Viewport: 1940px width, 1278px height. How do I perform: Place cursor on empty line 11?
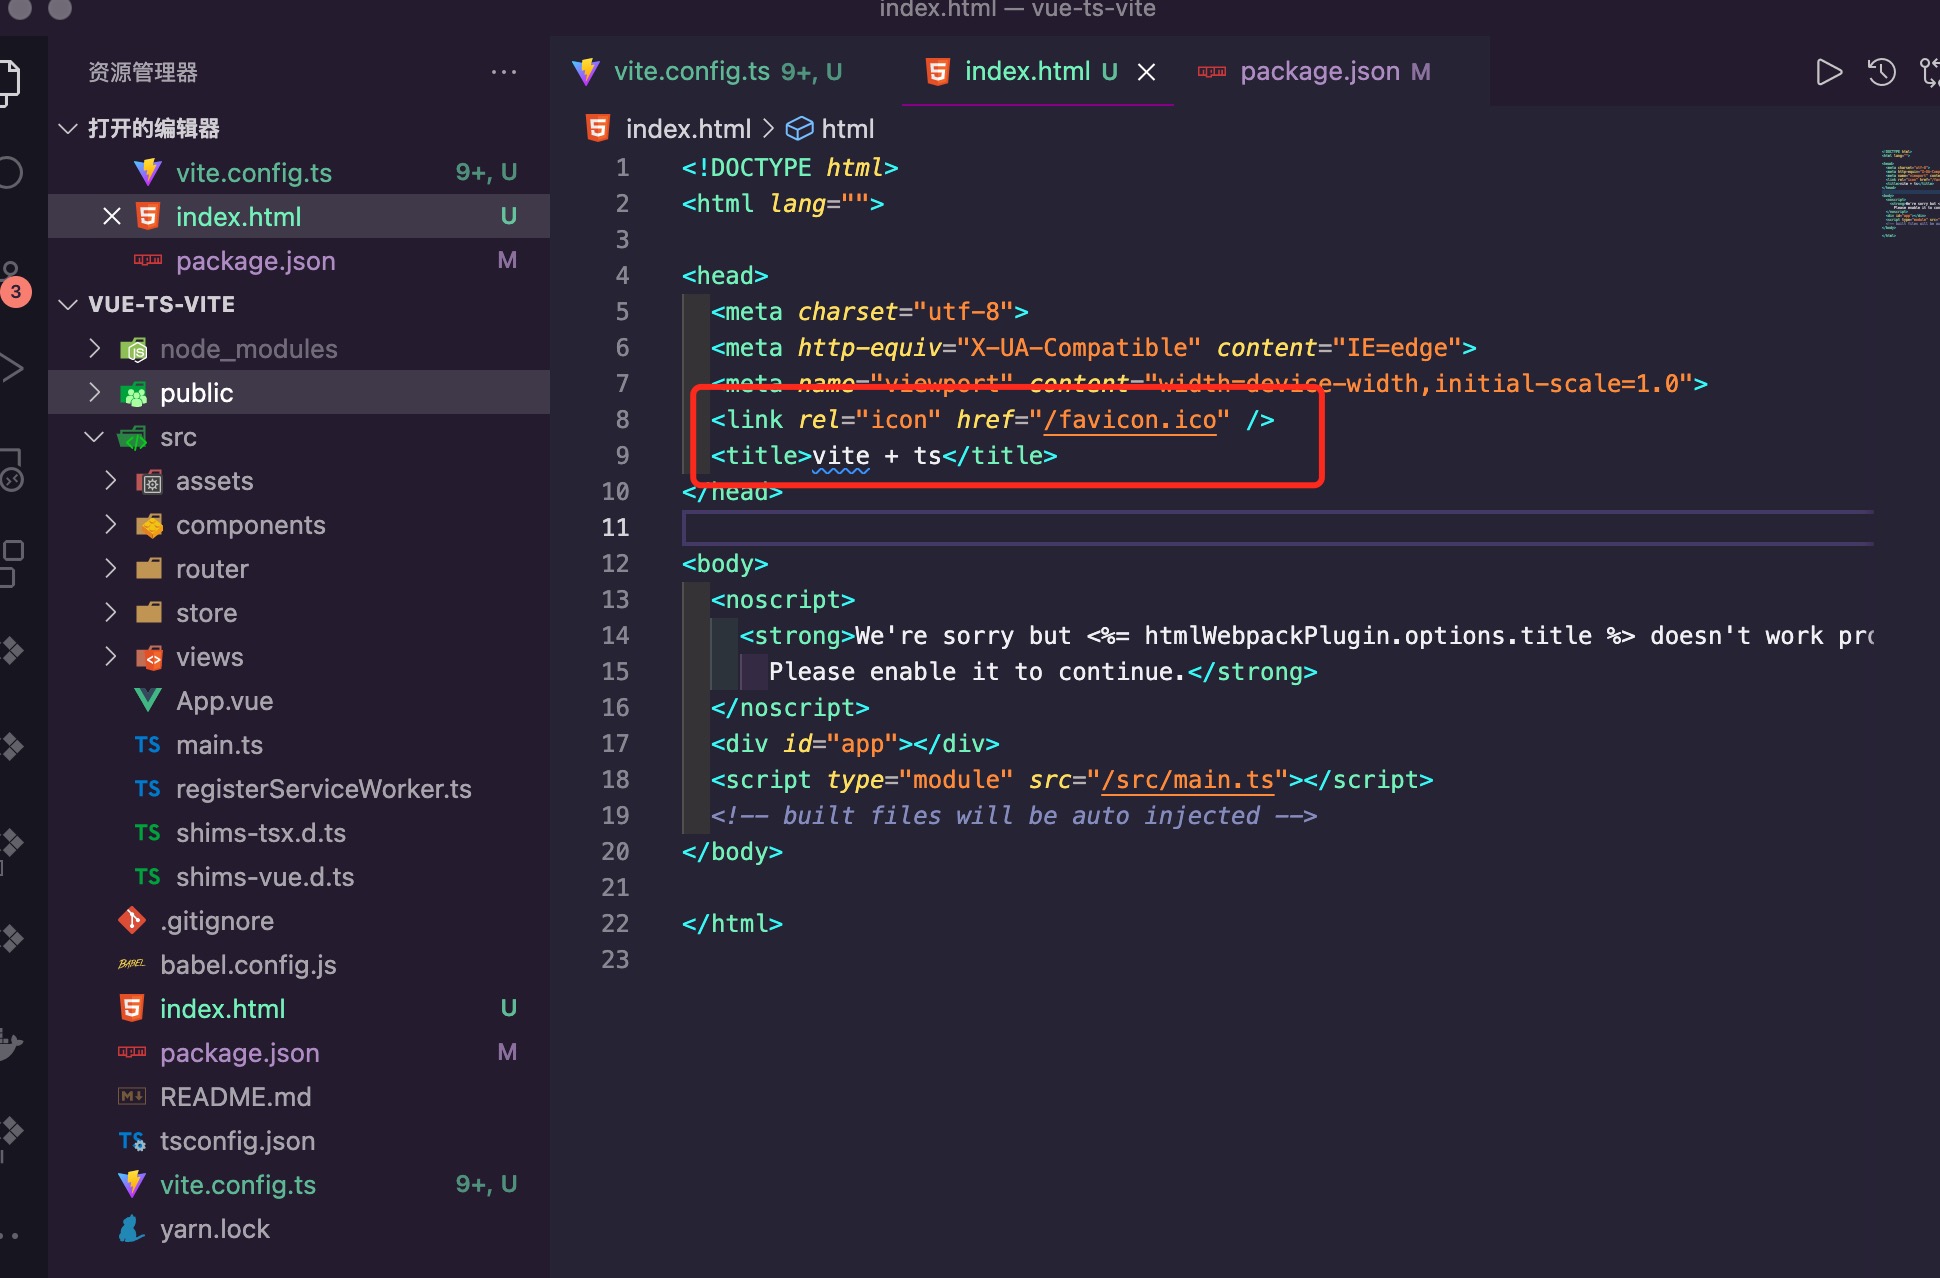pyautogui.click(x=1277, y=527)
